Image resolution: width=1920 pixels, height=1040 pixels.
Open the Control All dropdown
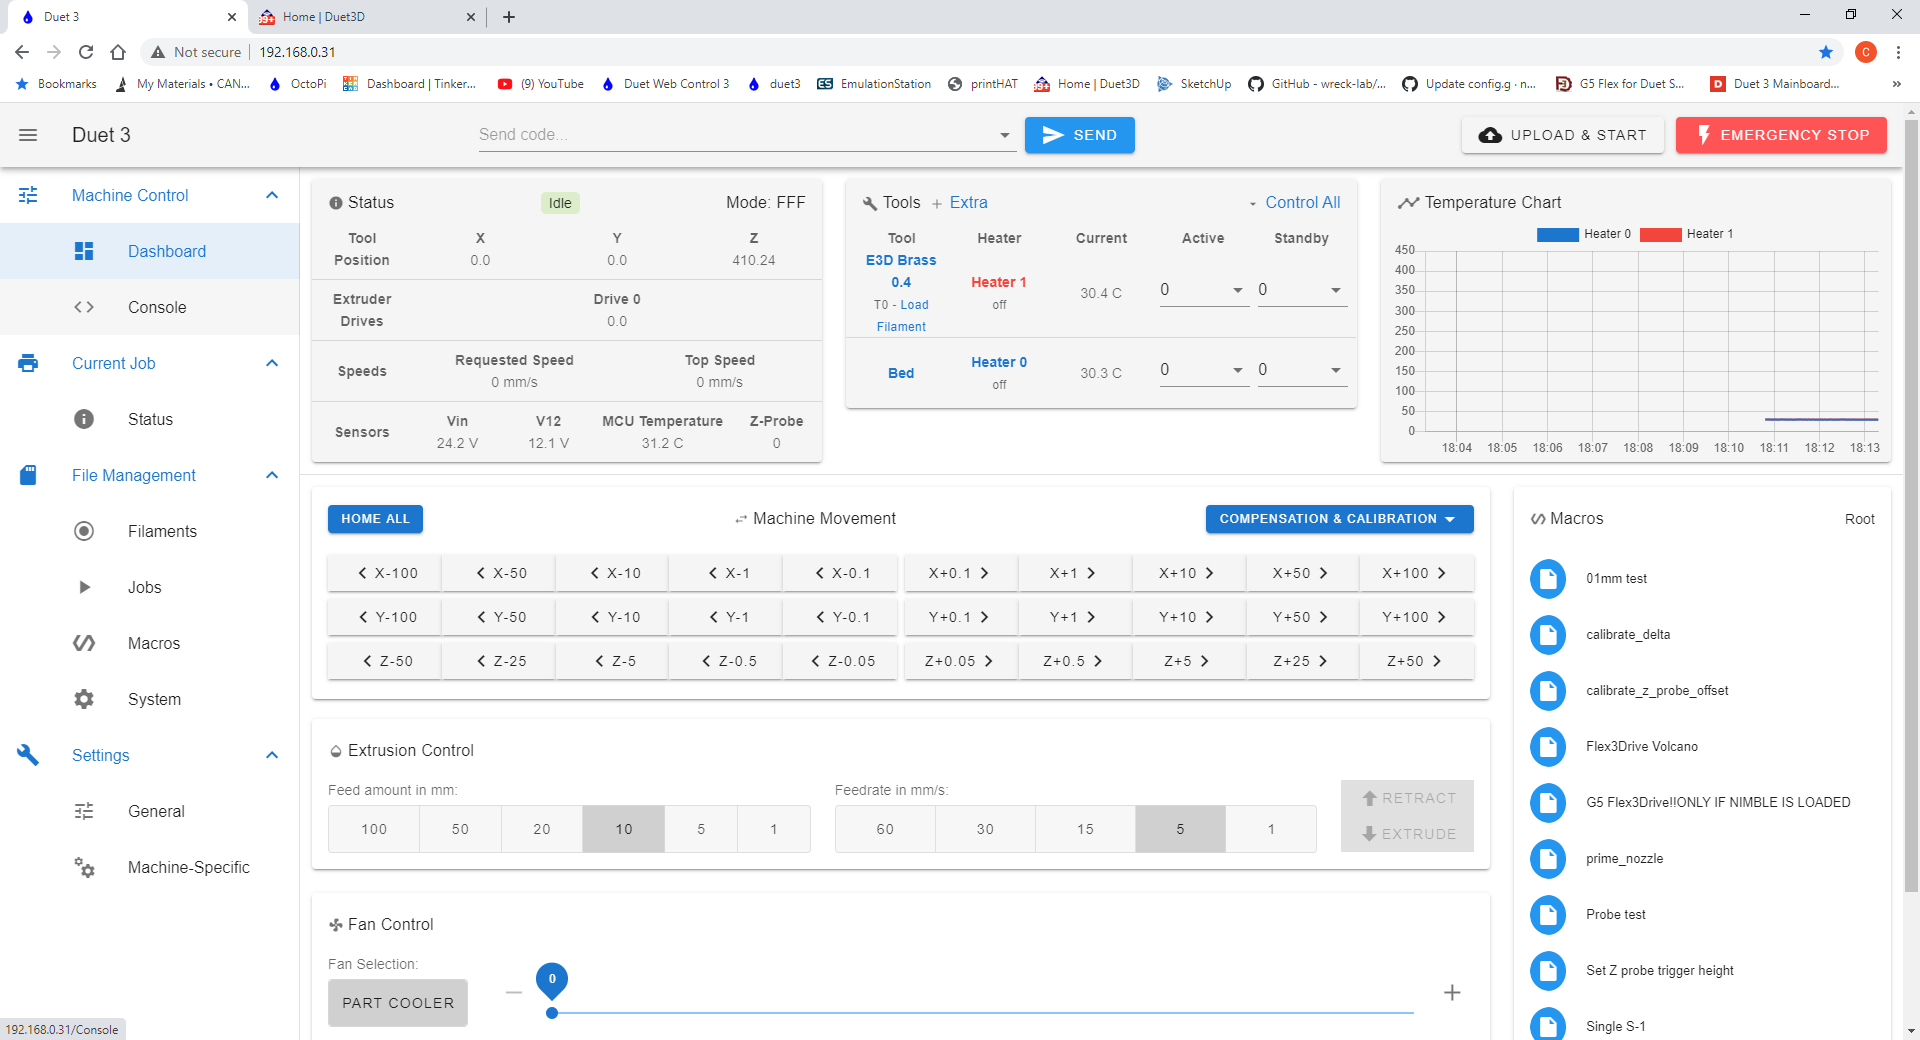1294,202
